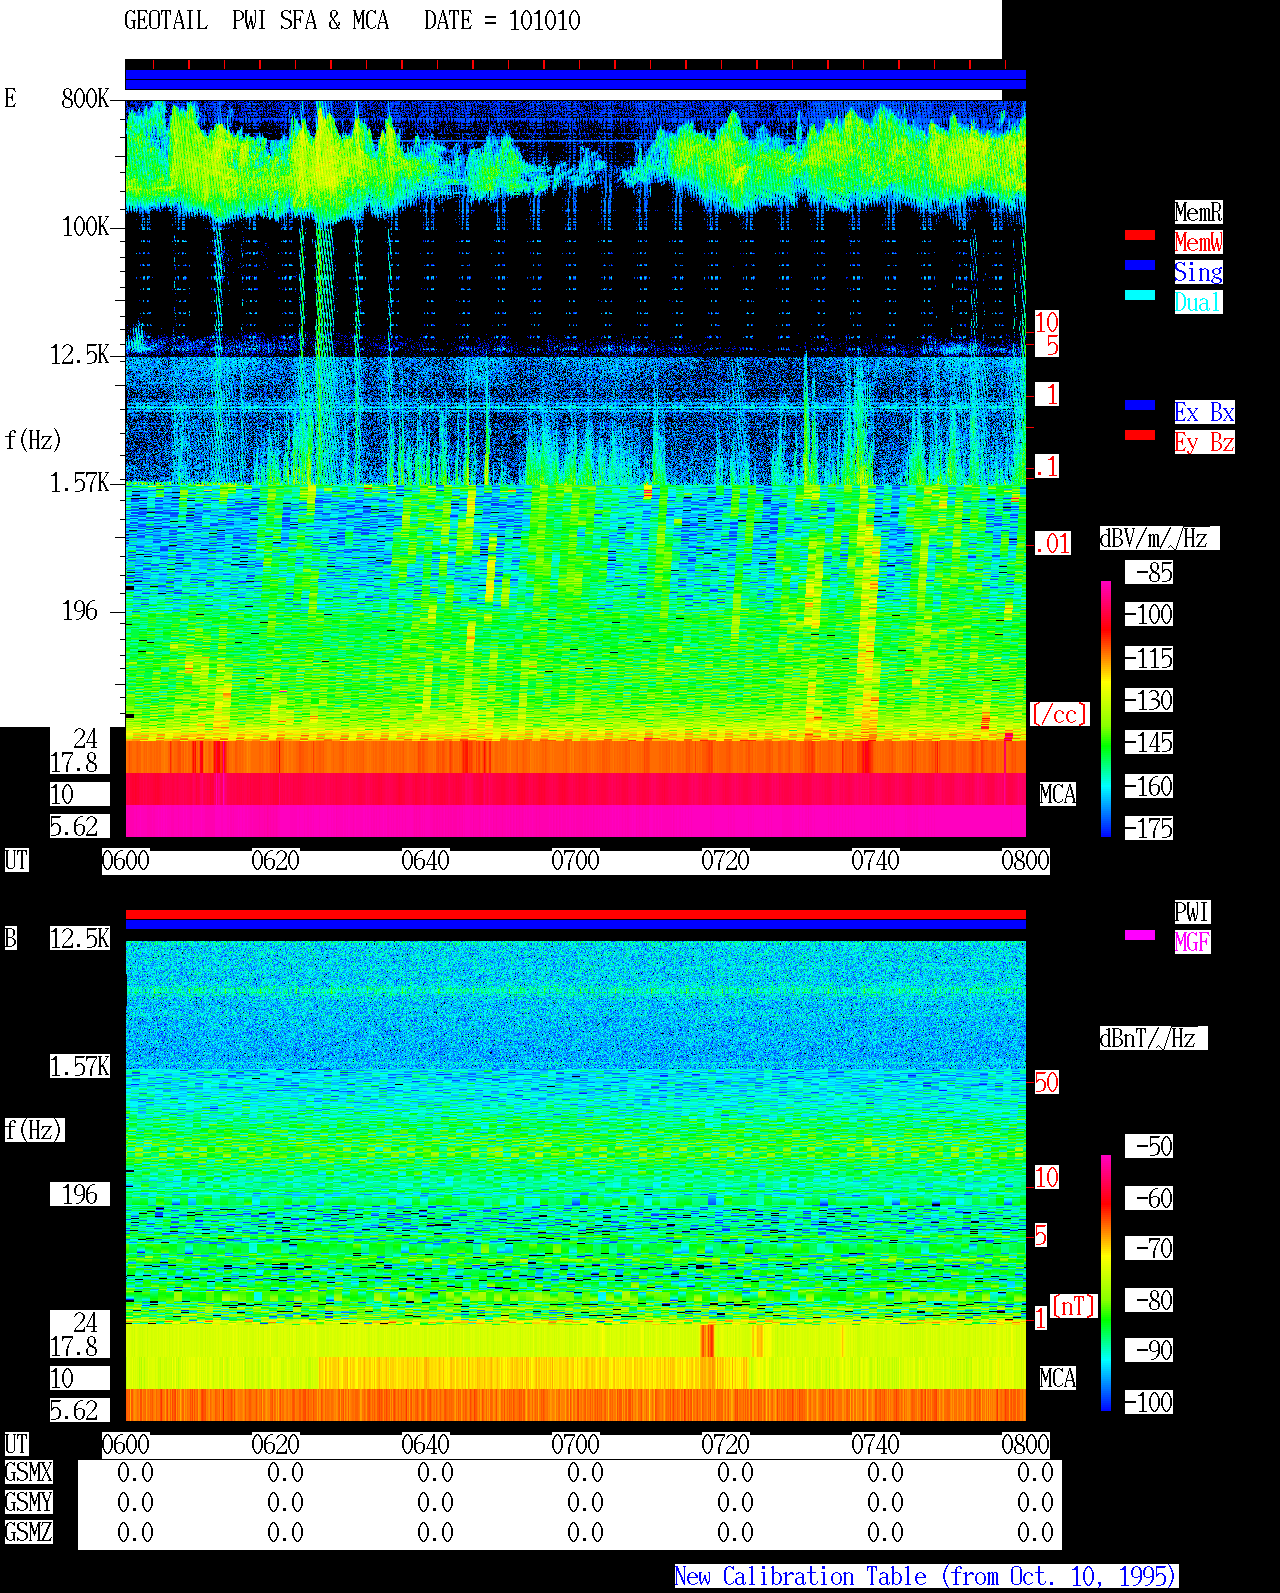Select the Ex Bx legend label

(1204, 412)
